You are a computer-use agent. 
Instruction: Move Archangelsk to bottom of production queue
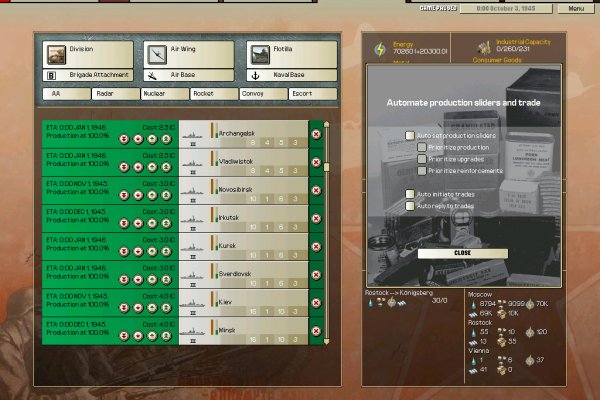[124, 139]
